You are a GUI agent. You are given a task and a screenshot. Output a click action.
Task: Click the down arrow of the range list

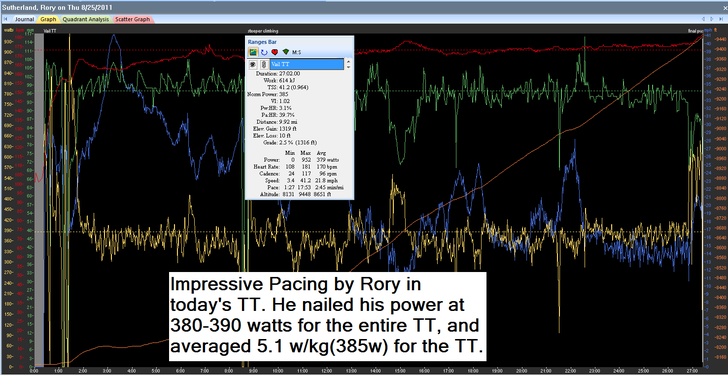coord(349,67)
